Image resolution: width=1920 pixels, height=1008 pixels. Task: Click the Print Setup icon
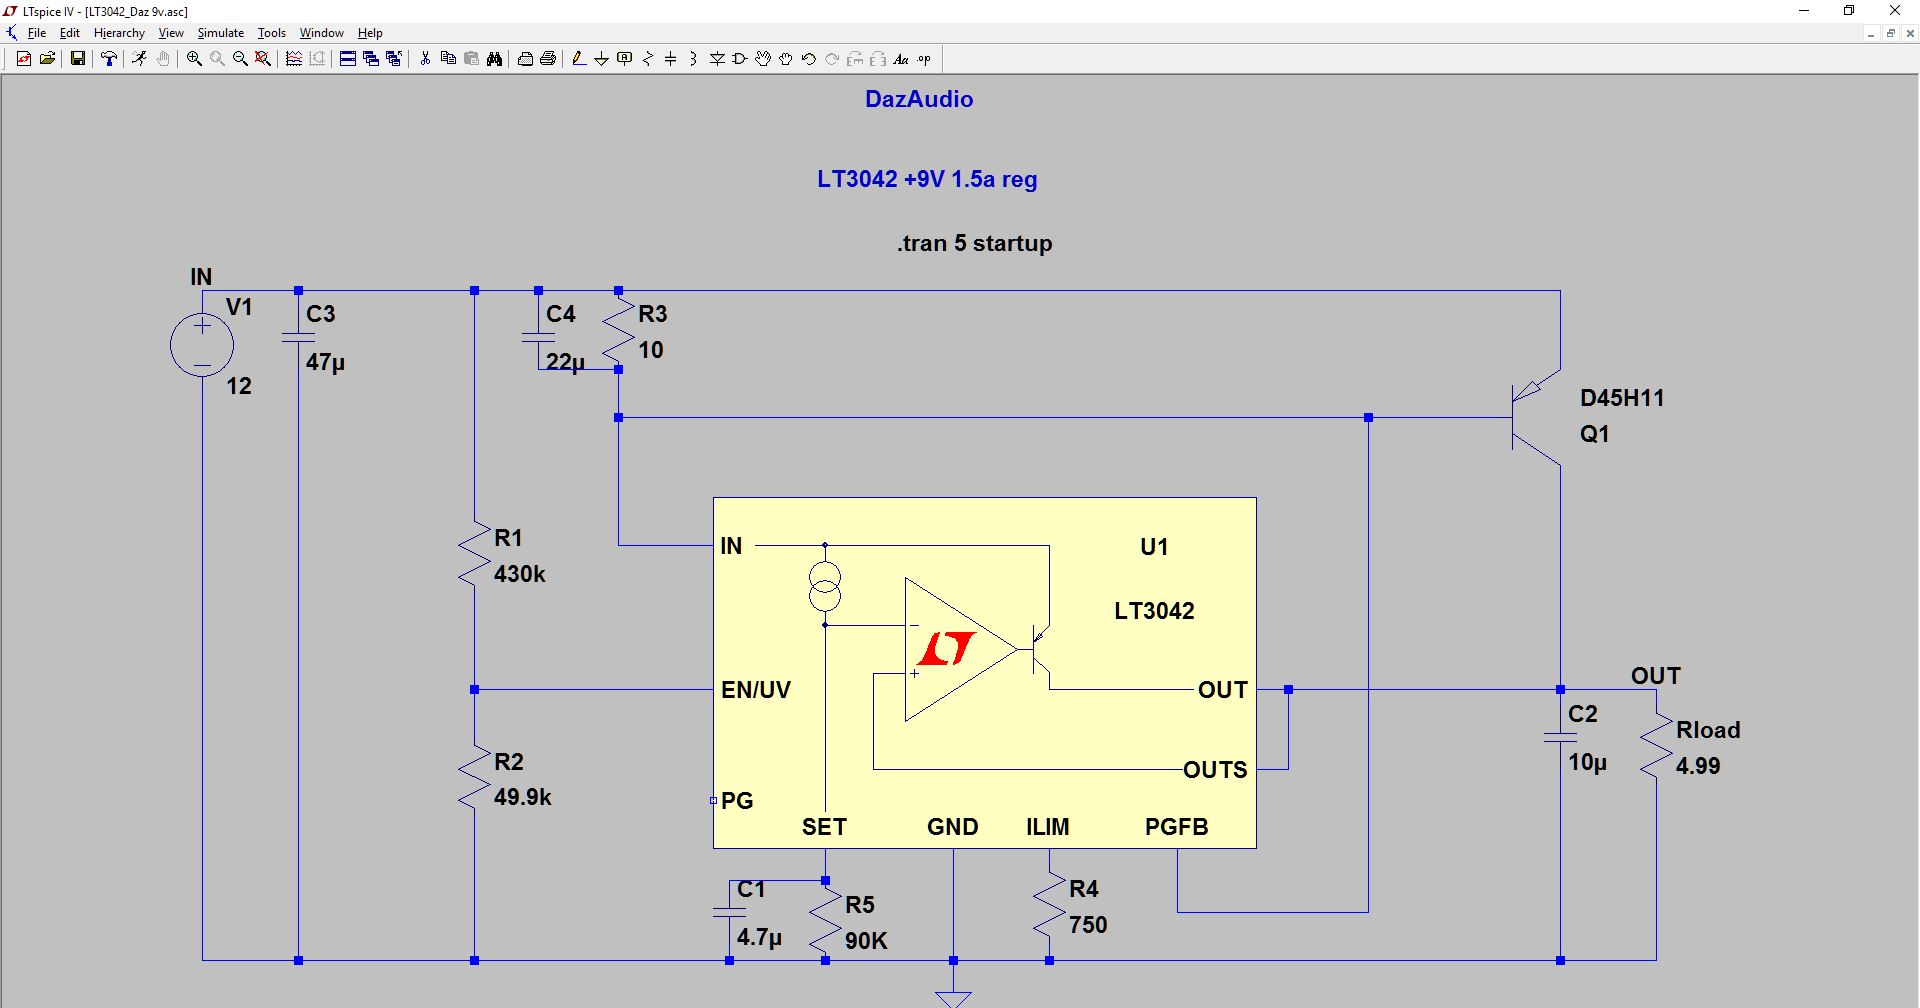(x=525, y=59)
